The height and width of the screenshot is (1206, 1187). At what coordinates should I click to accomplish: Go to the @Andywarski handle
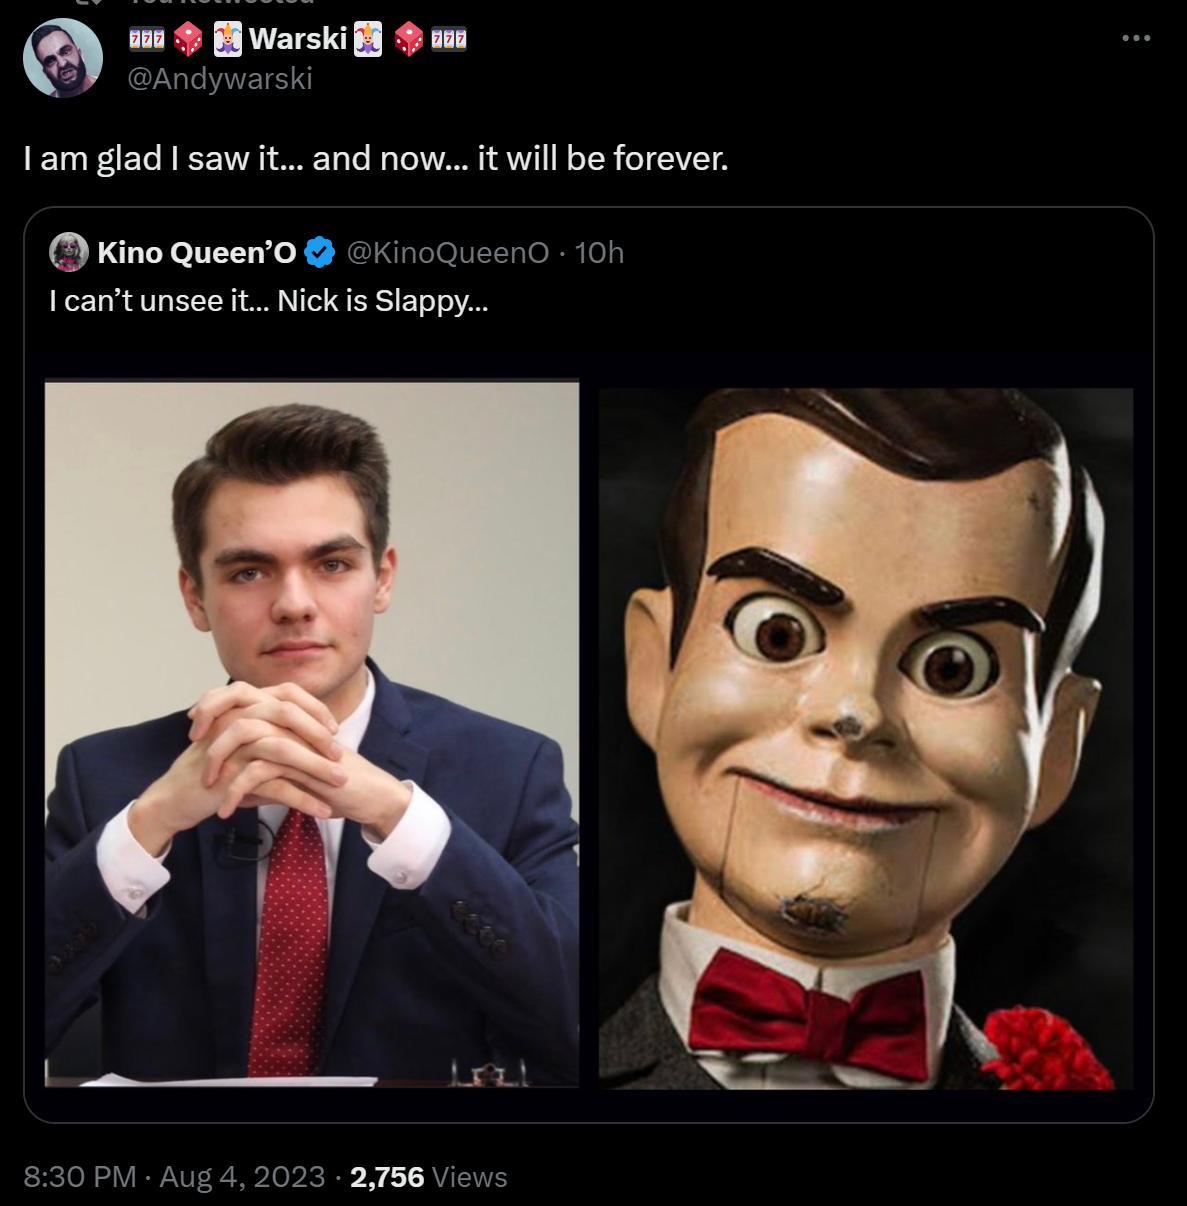point(220,78)
